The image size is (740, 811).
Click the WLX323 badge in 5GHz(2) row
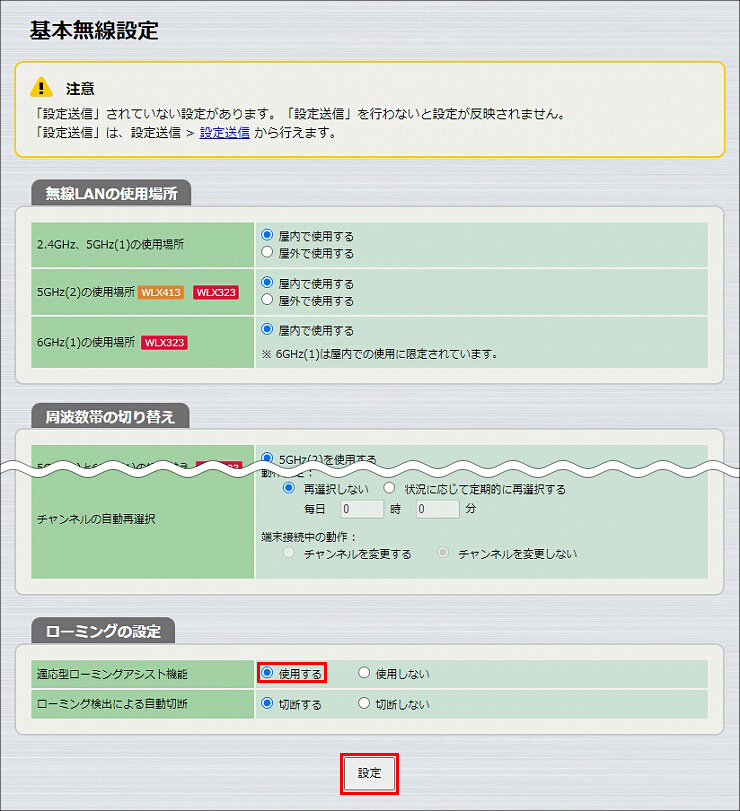(216, 292)
